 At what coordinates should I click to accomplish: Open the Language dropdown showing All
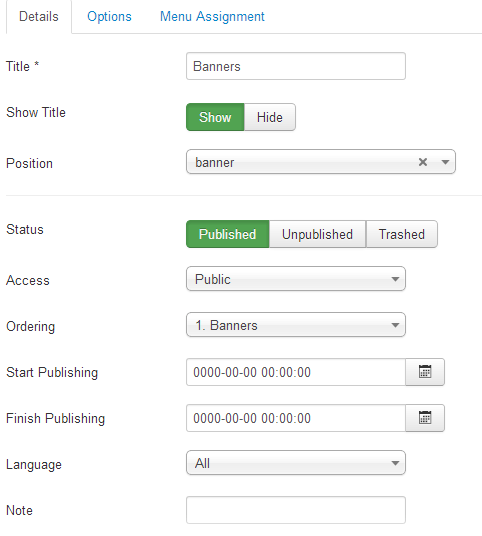[x=296, y=463]
